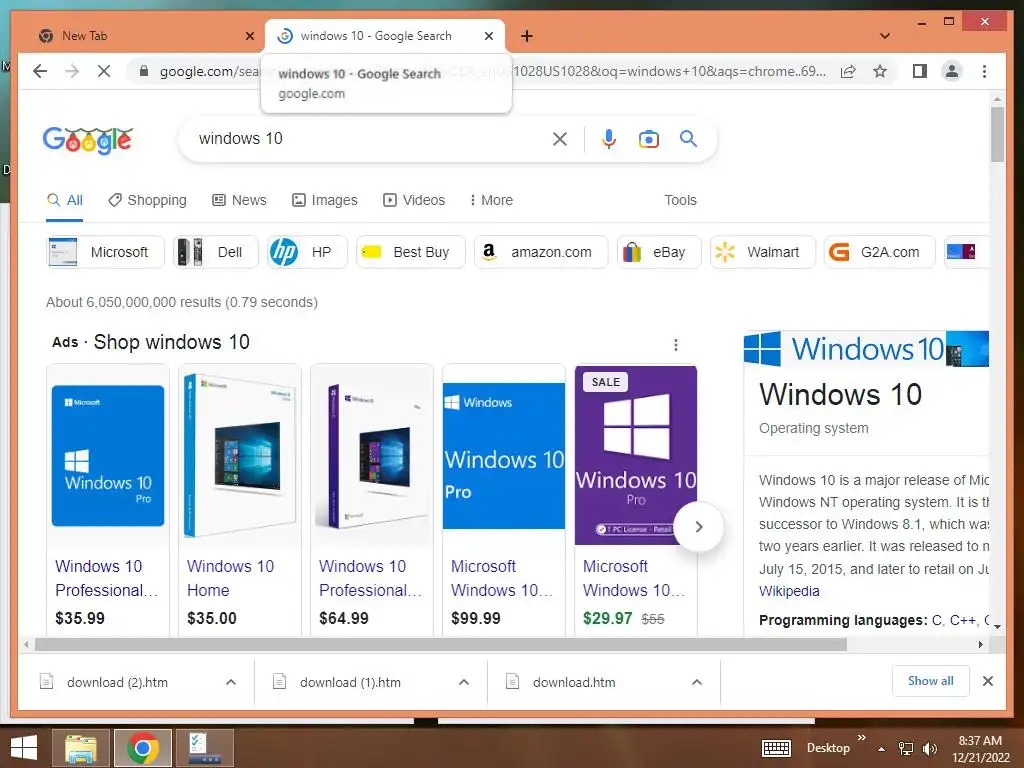This screenshot has height=768, width=1024.
Task: Share this page via address bar icon
Action: pos(848,71)
